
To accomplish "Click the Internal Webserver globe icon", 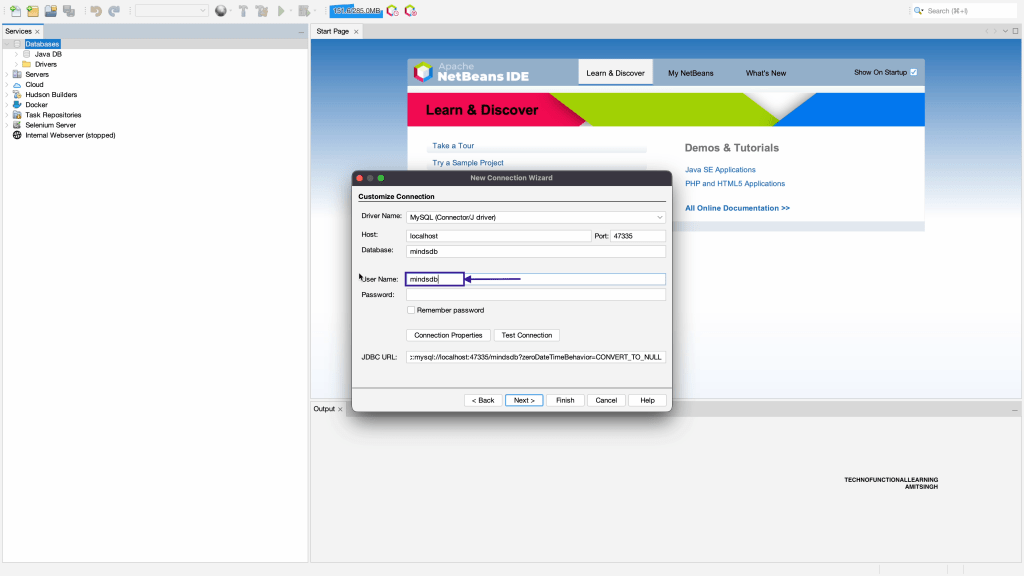I will click(x=17, y=135).
